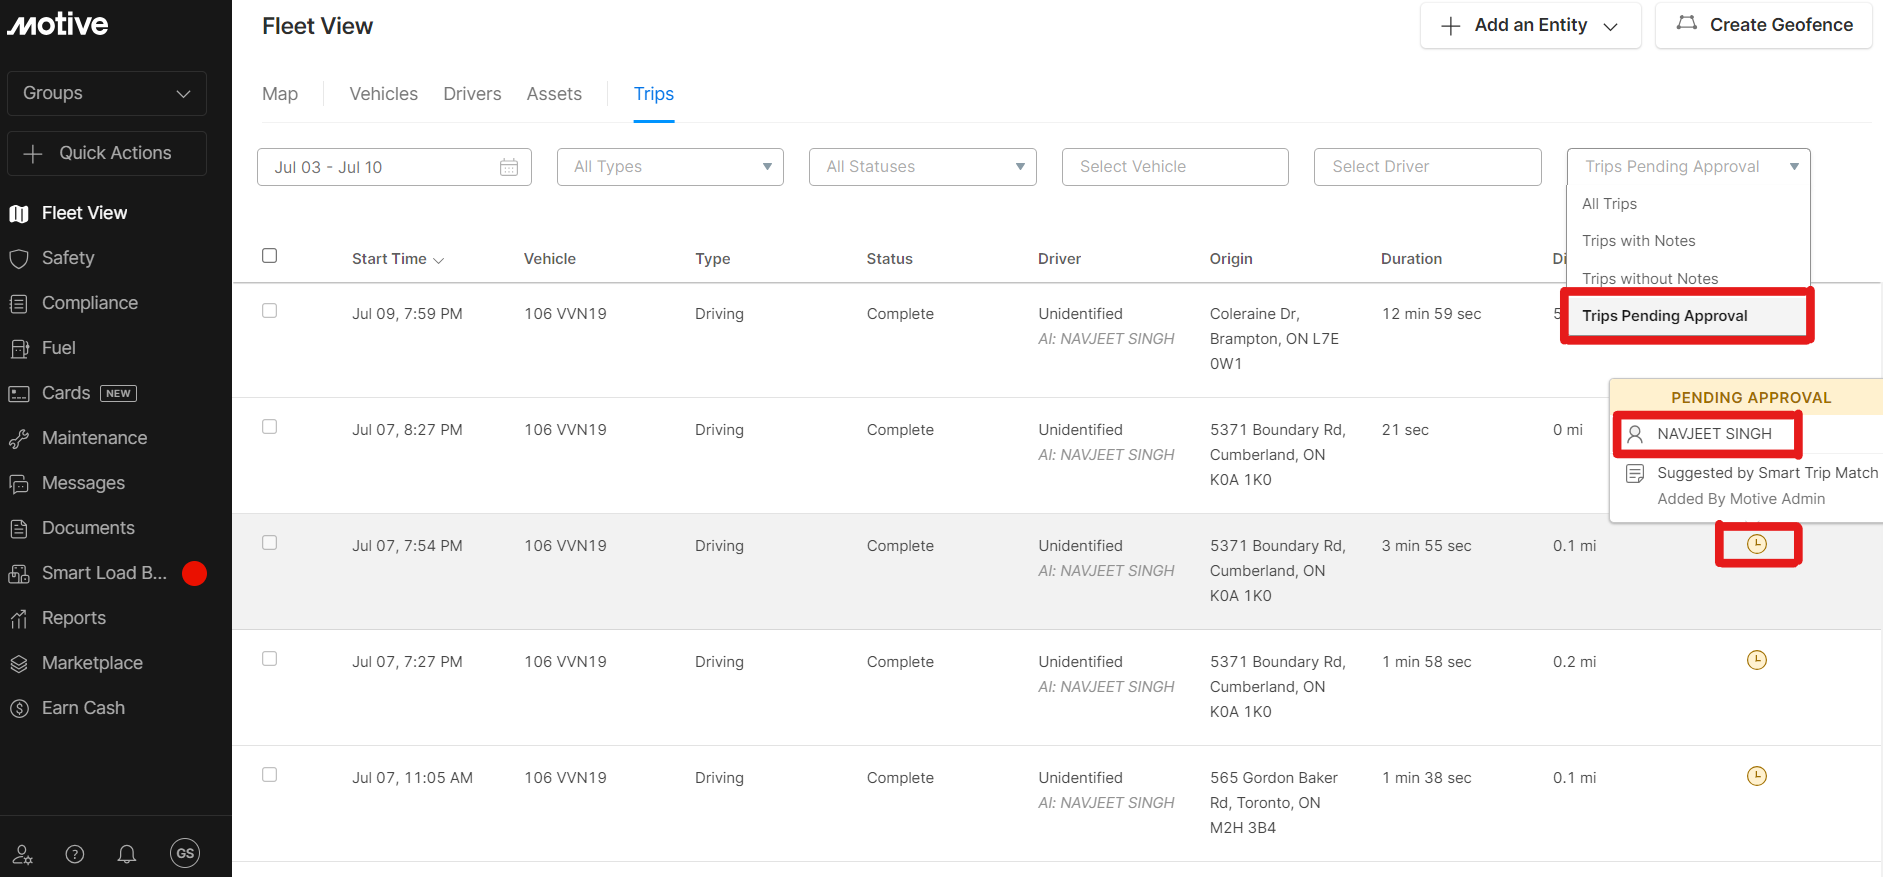Viewport: 1883px width, 877px height.
Task: Click NAVJEET SINGH in pending approval popup
Action: tap(1714, 434)
